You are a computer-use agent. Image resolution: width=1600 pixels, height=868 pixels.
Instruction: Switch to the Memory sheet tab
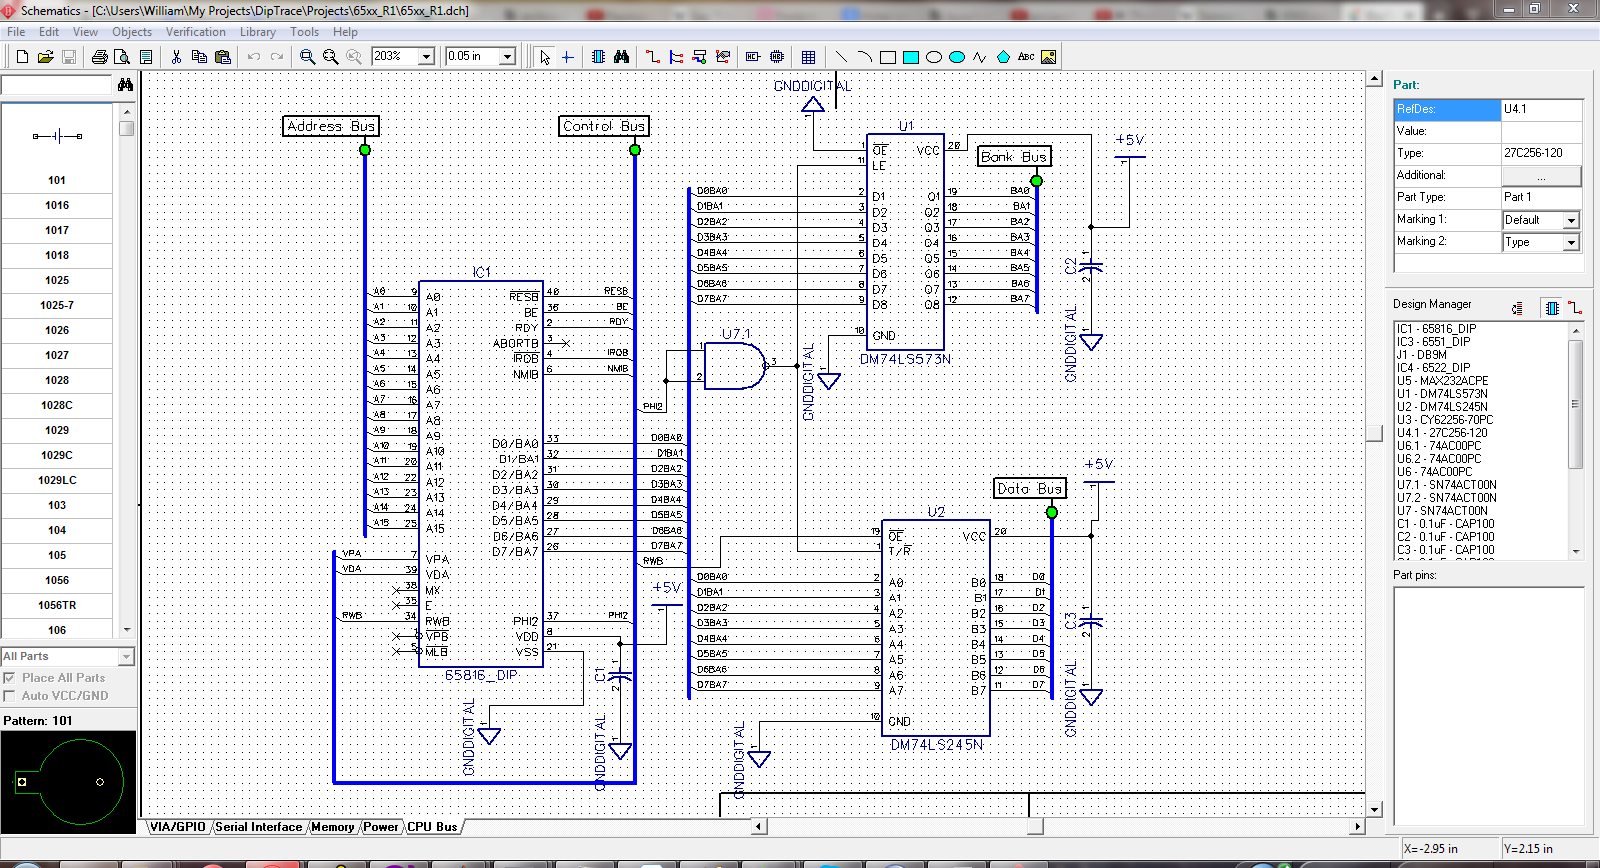tap(332, 827)
